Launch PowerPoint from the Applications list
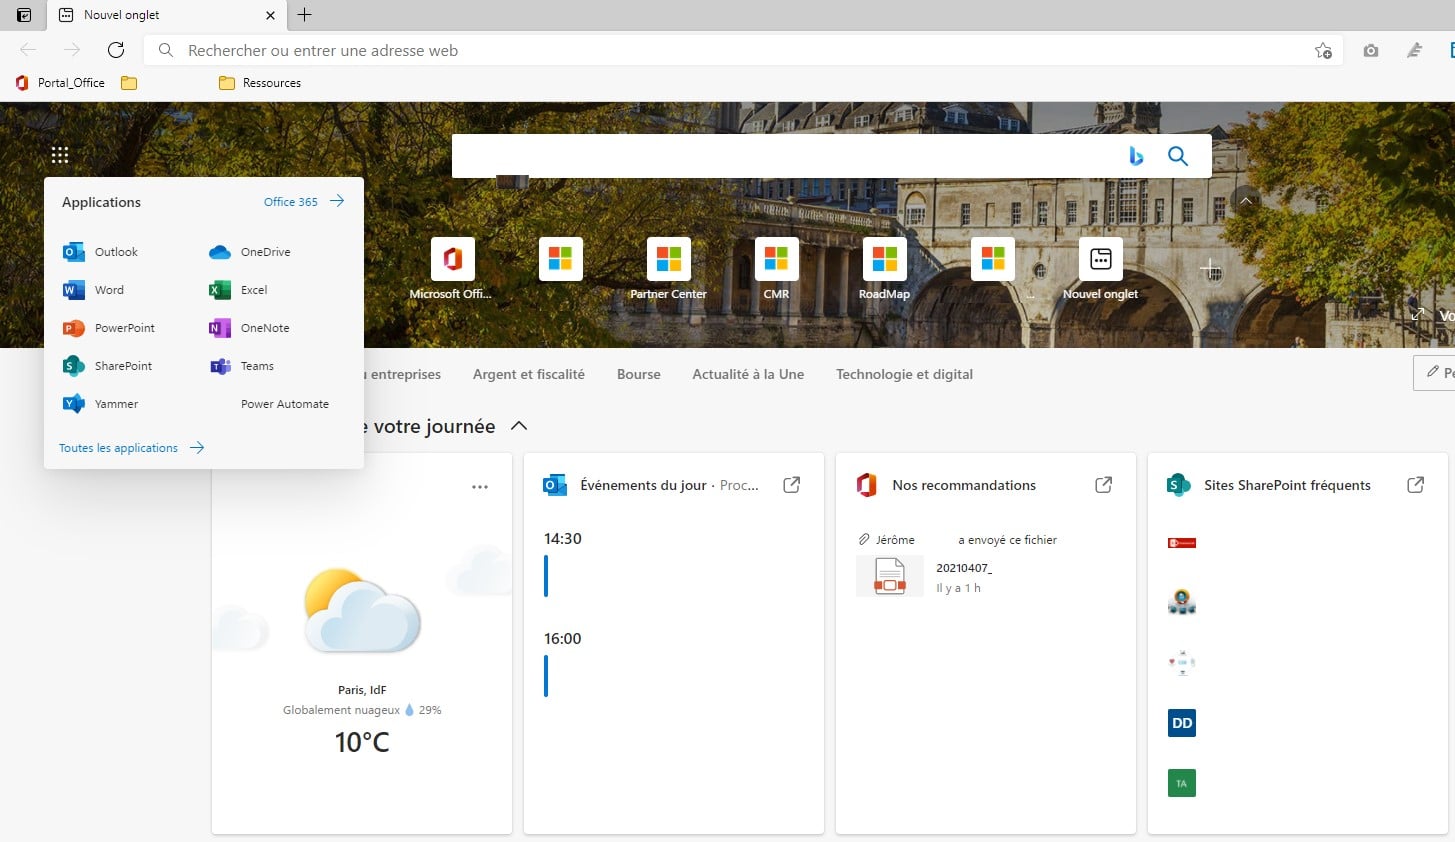 tap(109, 328)
